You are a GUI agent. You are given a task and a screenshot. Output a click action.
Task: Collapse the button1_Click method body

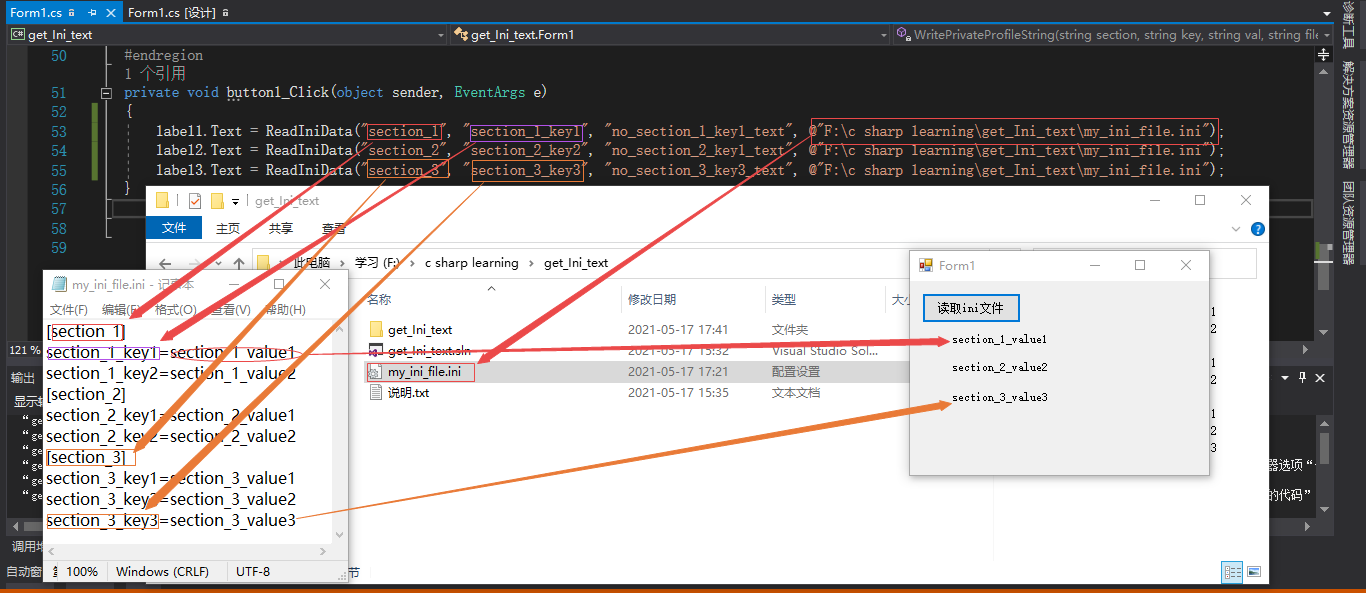[107, 91]
